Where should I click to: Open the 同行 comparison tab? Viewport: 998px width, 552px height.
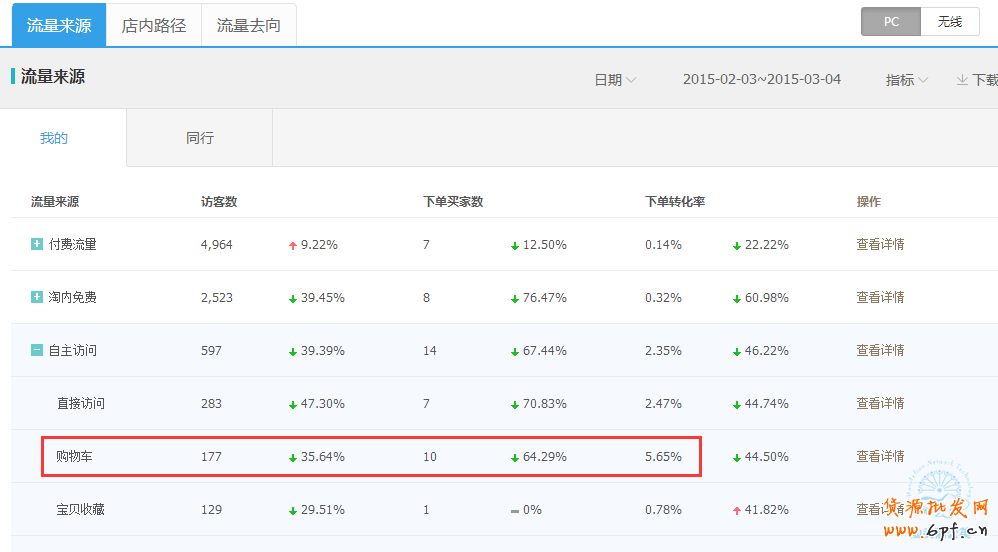click(200, 138)
